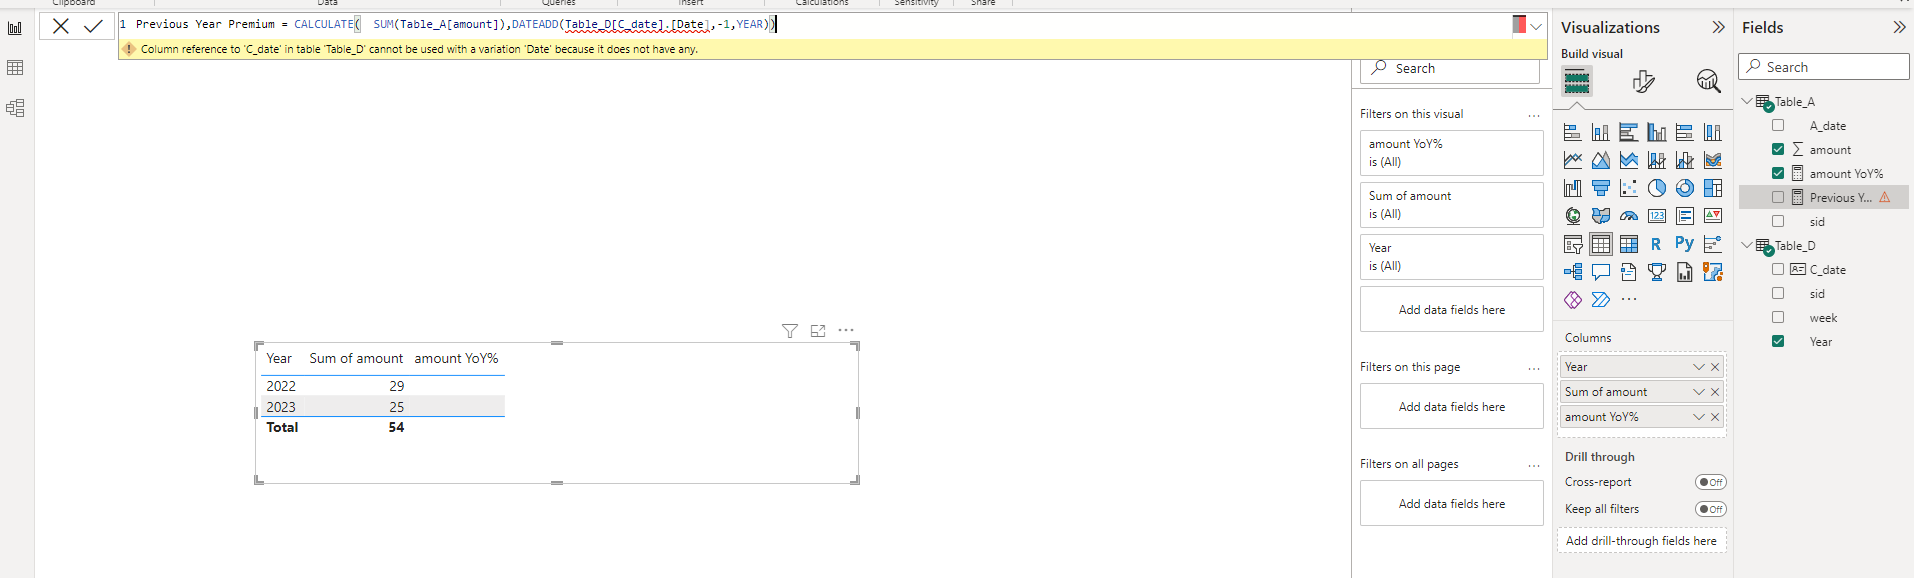The height and width of the screenshot is (578, 1914).
Task: Choose the Funnel visual
Action: click(1601, 188)
